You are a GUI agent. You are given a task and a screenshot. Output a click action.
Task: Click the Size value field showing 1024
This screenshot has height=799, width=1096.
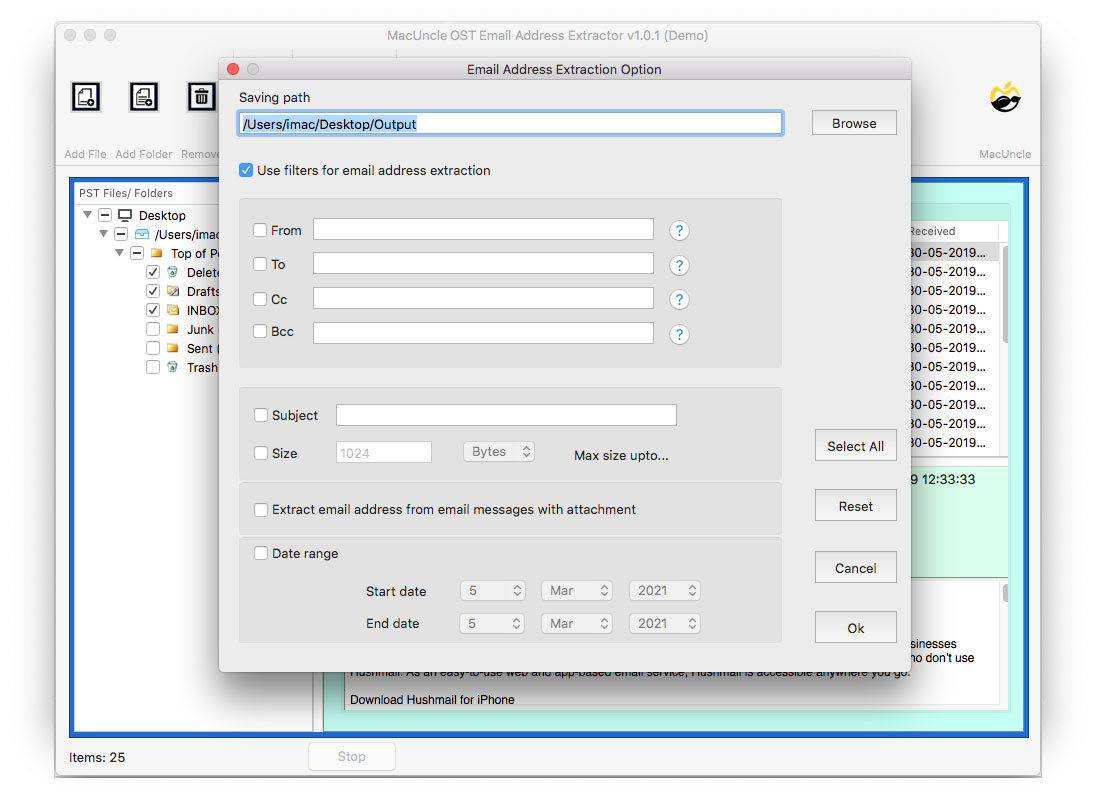[384, 452]
